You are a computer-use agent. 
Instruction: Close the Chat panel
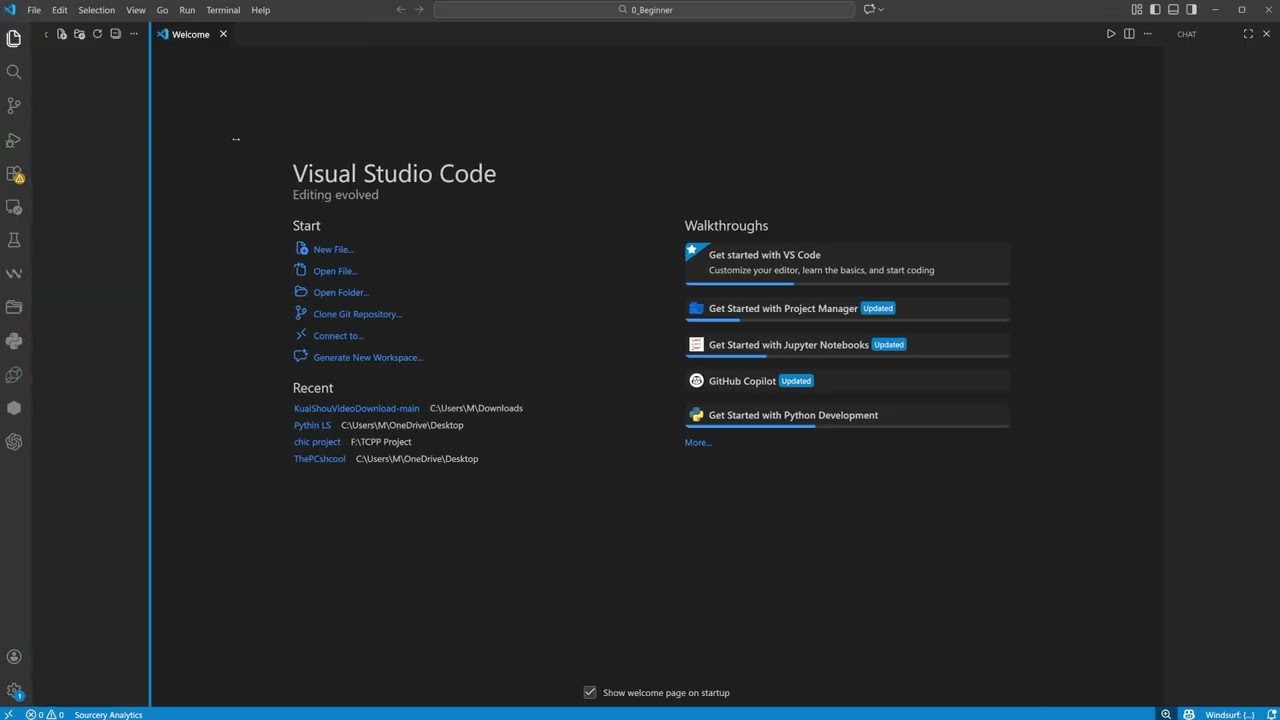coord(1266,34)
